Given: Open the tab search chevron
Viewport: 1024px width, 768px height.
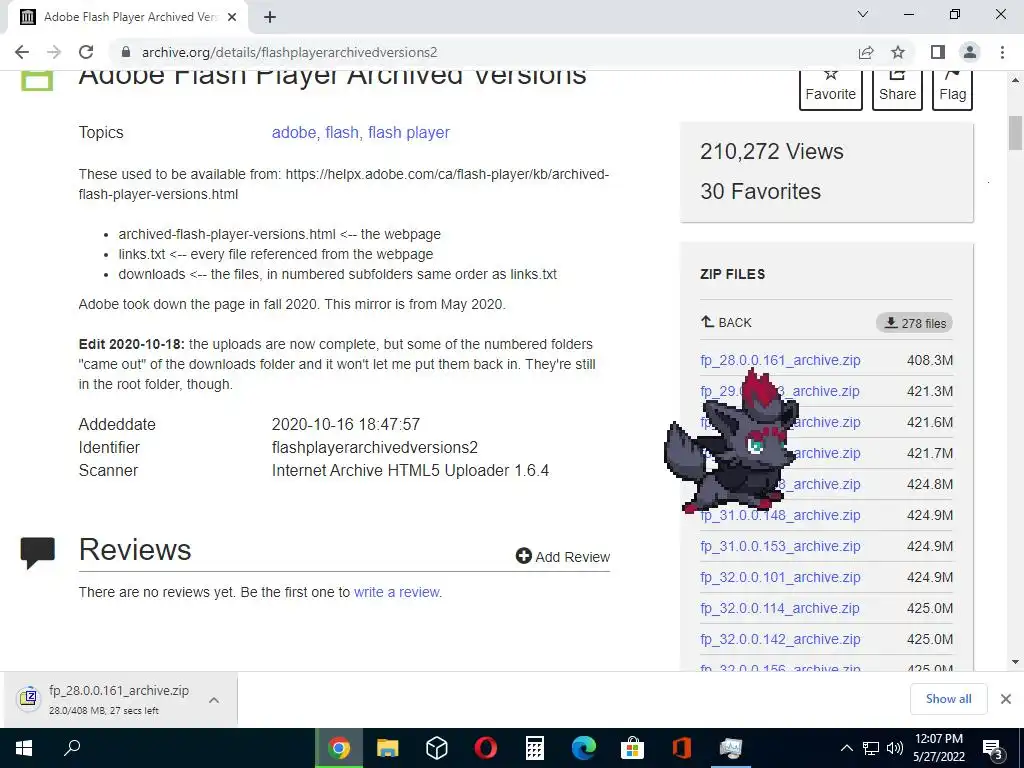Looking at the screenshot, I should (x=863, y=14).
